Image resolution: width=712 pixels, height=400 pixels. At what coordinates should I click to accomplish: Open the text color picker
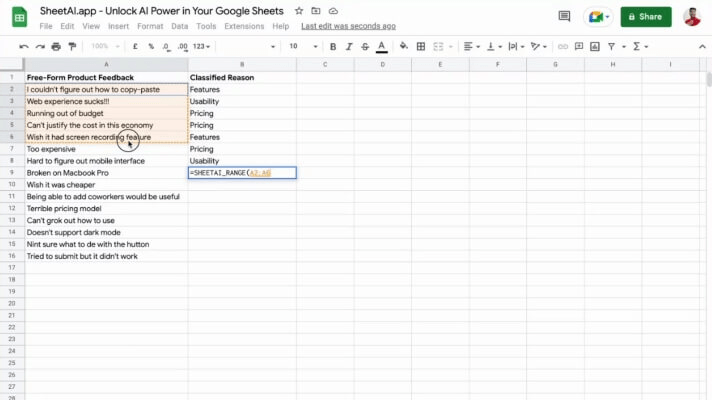(x=382, y=46)
